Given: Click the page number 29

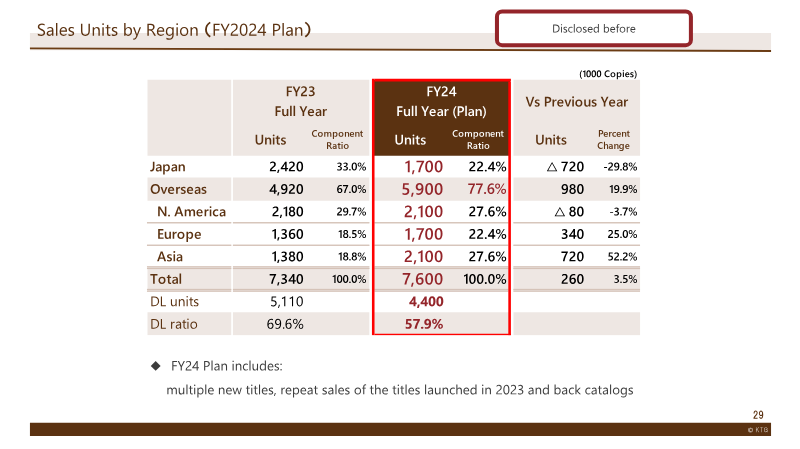Looking at the screenshot, I should point(758,415).
